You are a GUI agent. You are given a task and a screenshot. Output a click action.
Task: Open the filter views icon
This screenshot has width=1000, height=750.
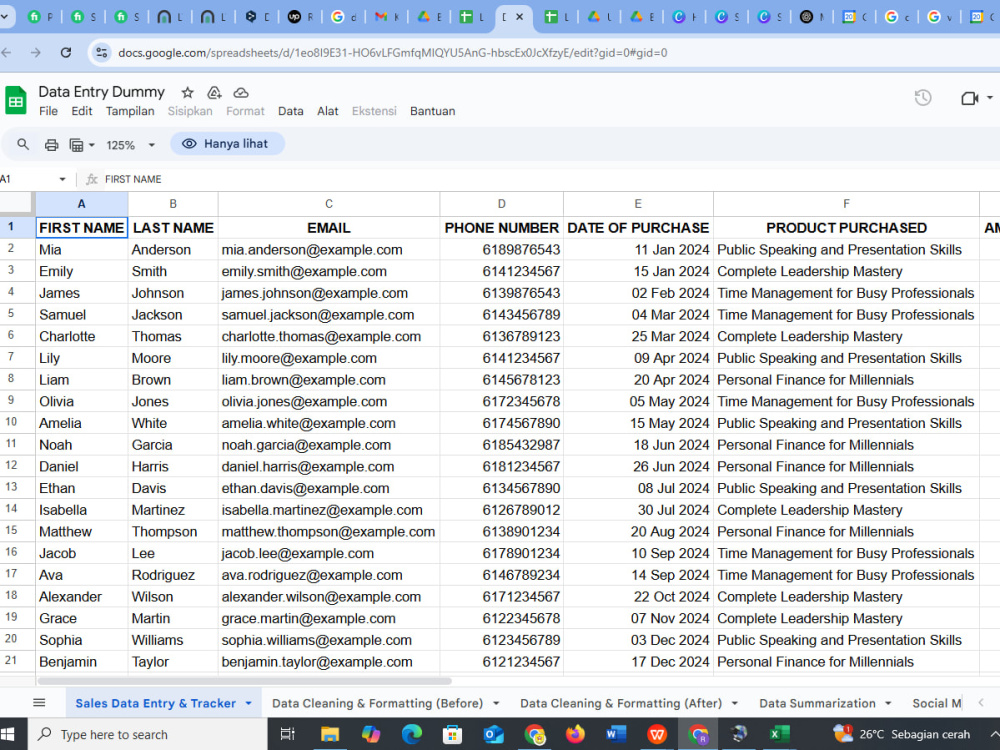(76, 145)
